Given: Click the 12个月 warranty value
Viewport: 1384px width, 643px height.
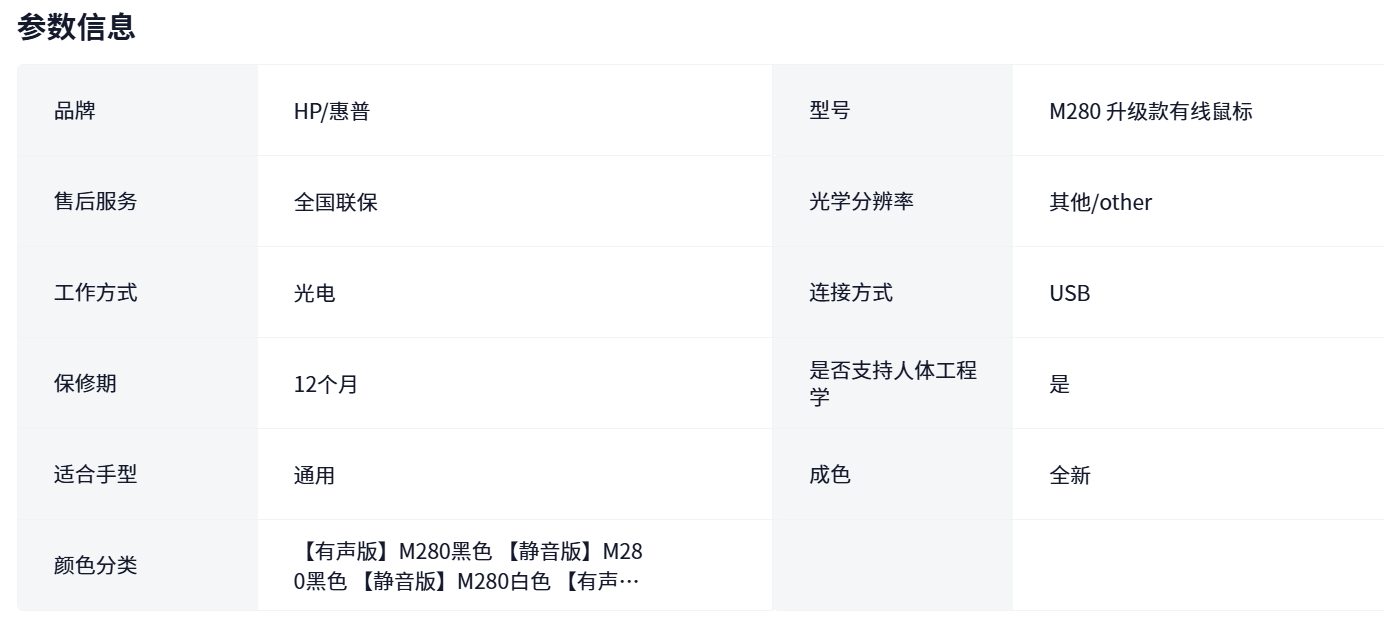Looking at the screenshot, I should point(325,384).
